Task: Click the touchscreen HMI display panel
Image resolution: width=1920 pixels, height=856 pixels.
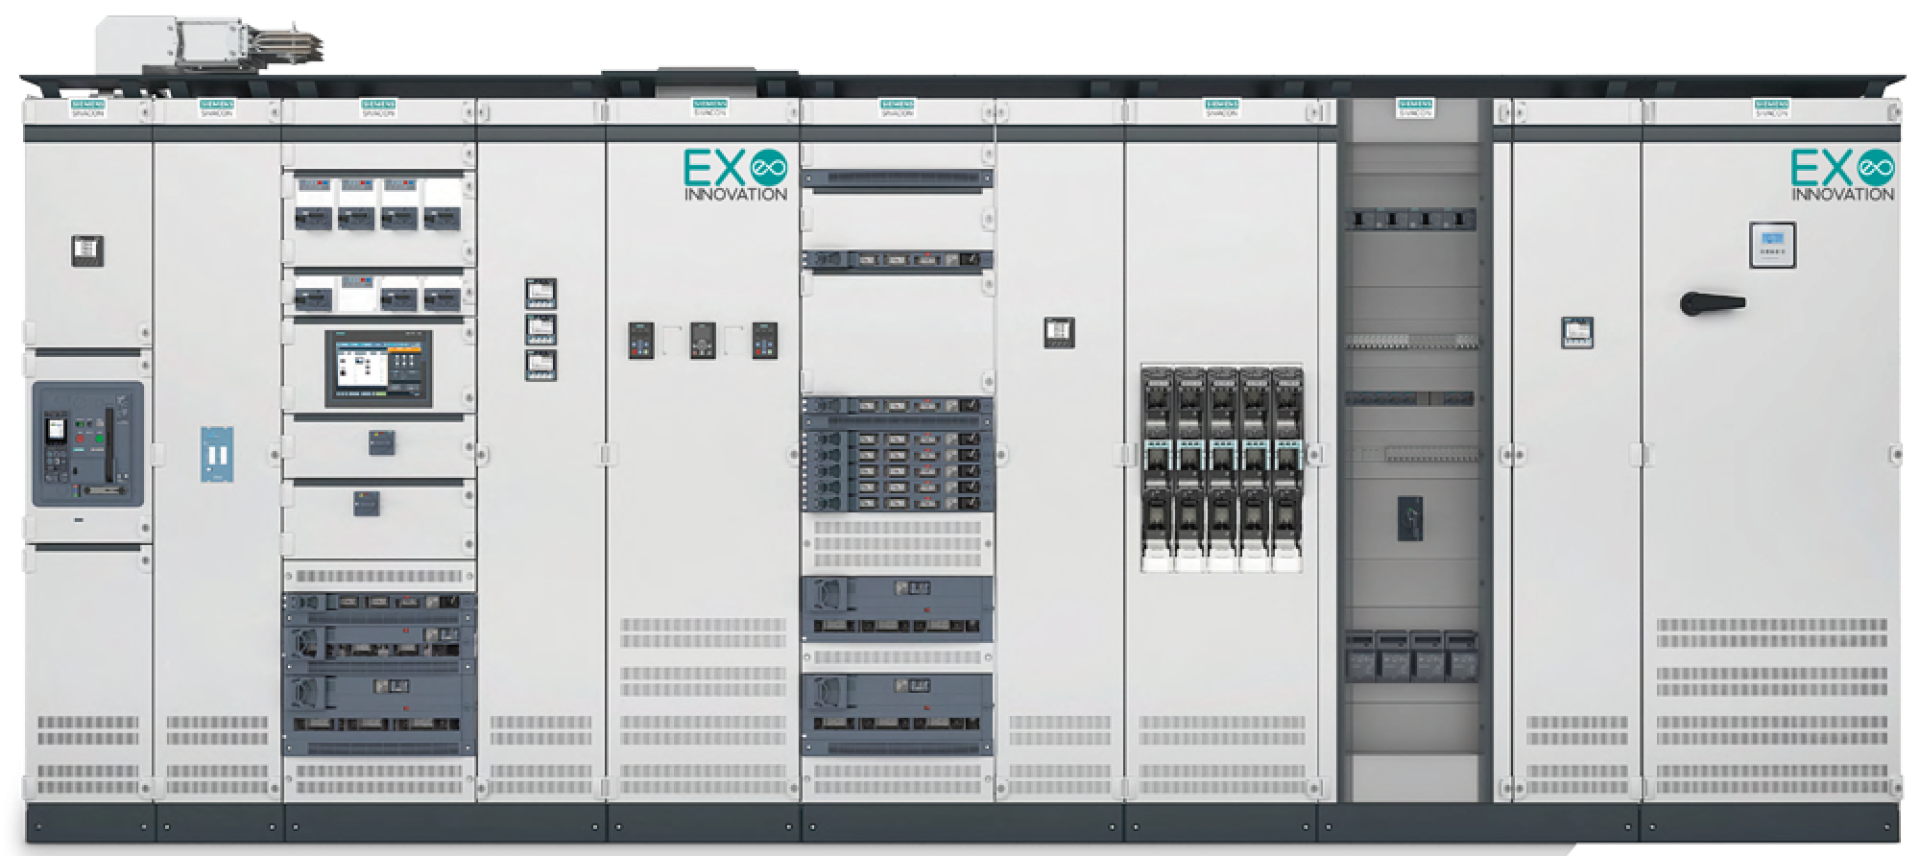Action: tap(378, 368)
